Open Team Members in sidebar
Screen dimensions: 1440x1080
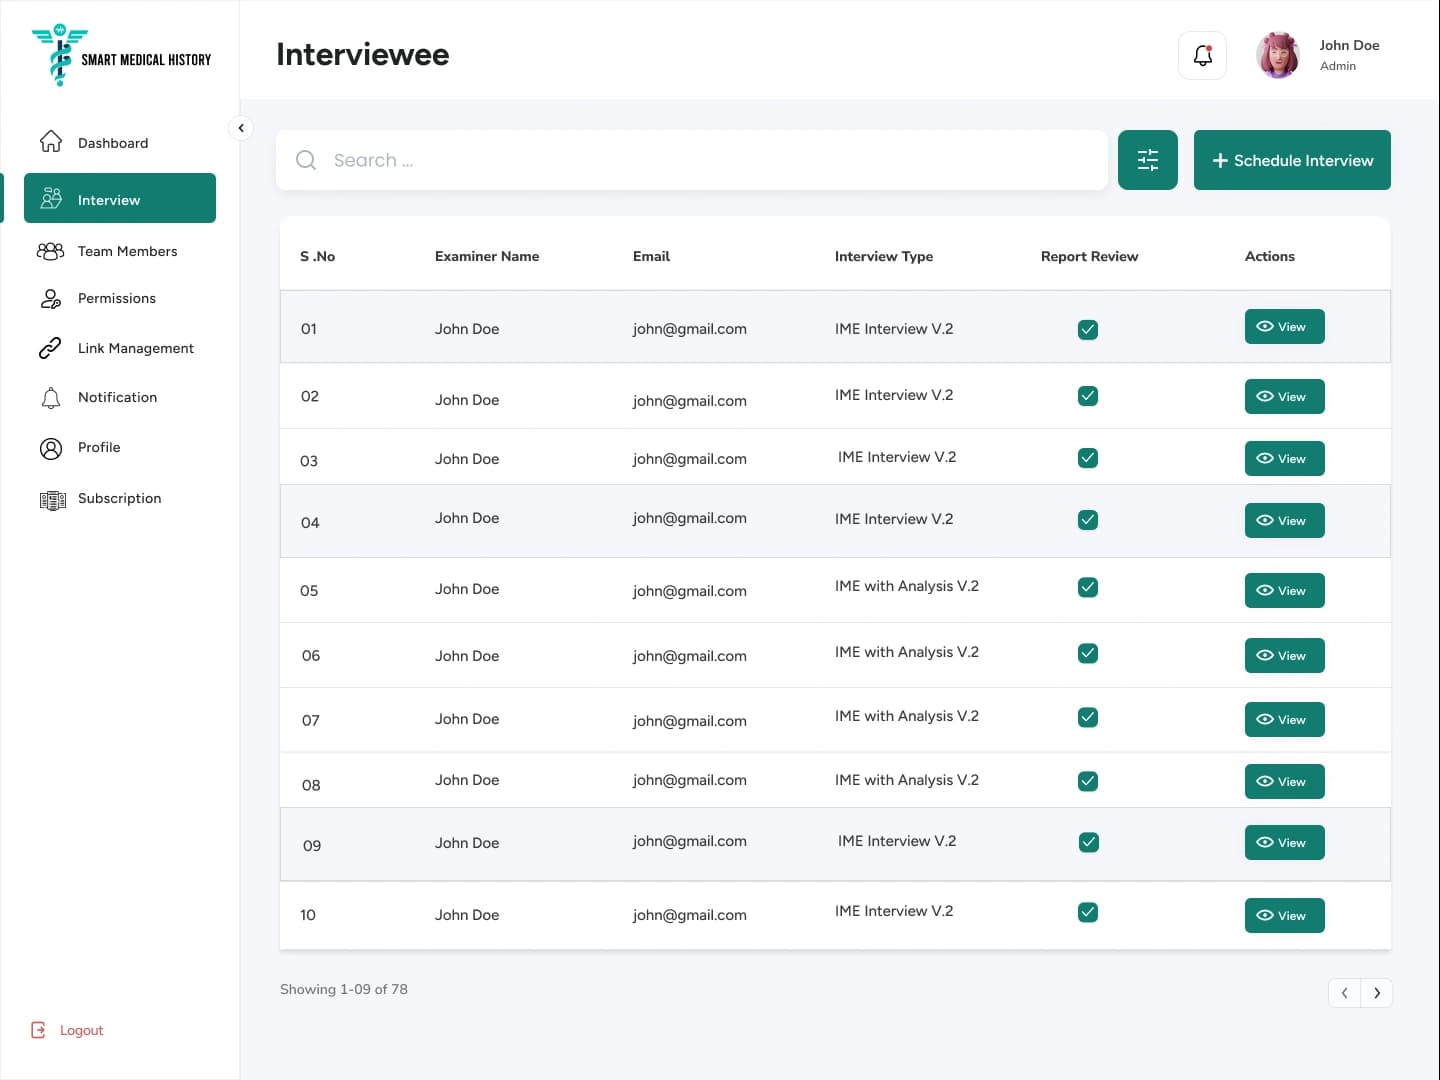pyautogui.click(x=127, y=251)
